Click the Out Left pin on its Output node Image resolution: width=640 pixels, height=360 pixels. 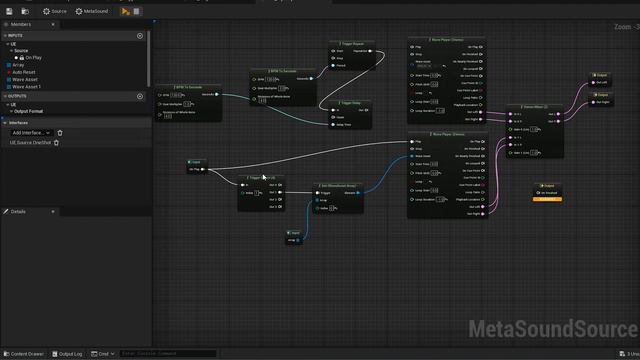click(593, 83)
